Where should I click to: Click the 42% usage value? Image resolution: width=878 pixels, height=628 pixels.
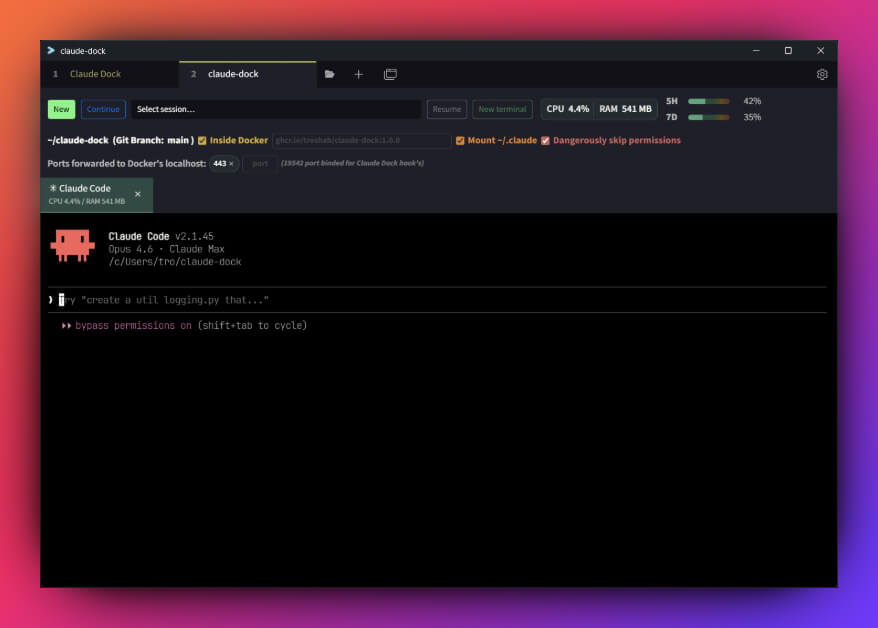point(752,101)
